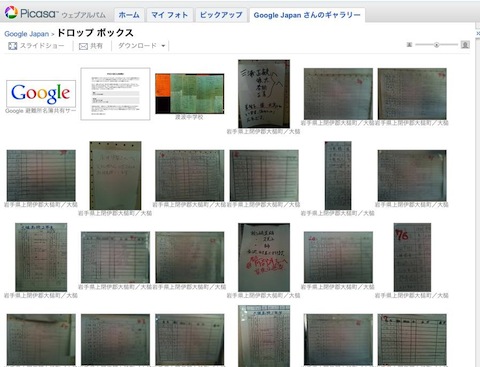Click the スライドショー text link
Screen dimensions: 480x367
(42, 46)
